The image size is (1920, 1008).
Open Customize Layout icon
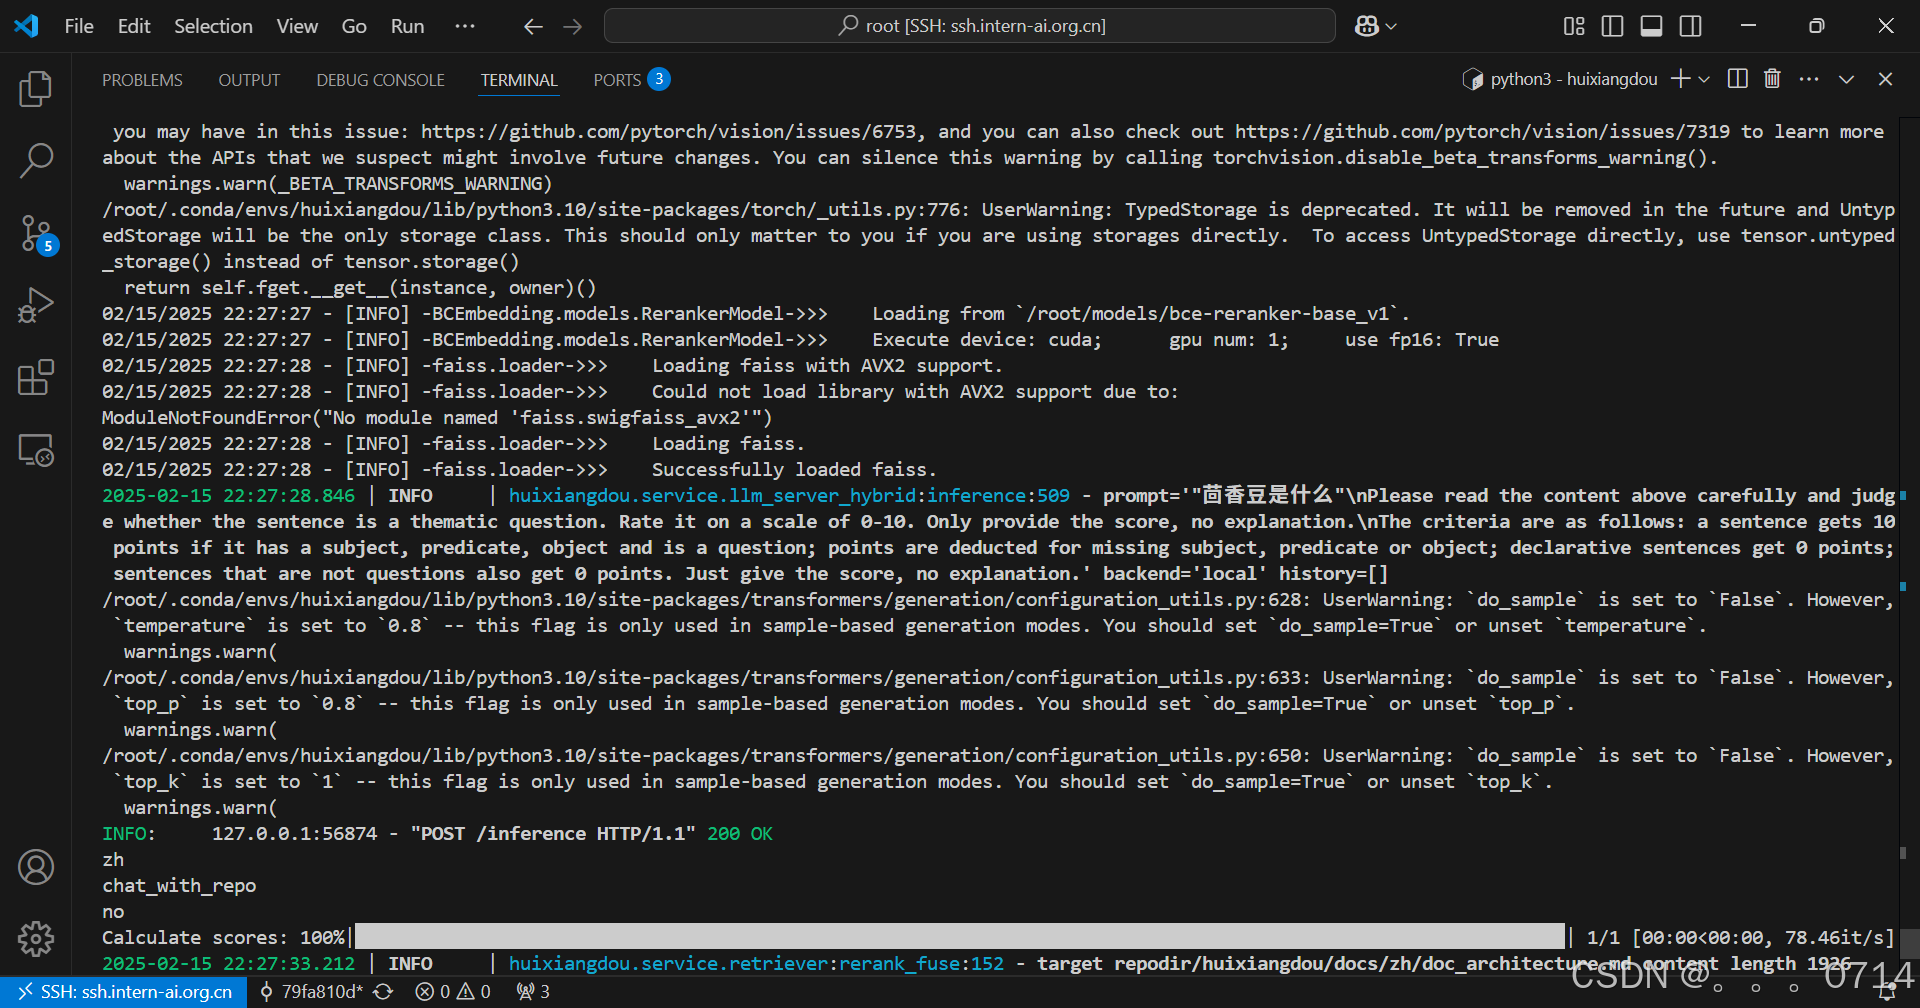click(1574, 26)
